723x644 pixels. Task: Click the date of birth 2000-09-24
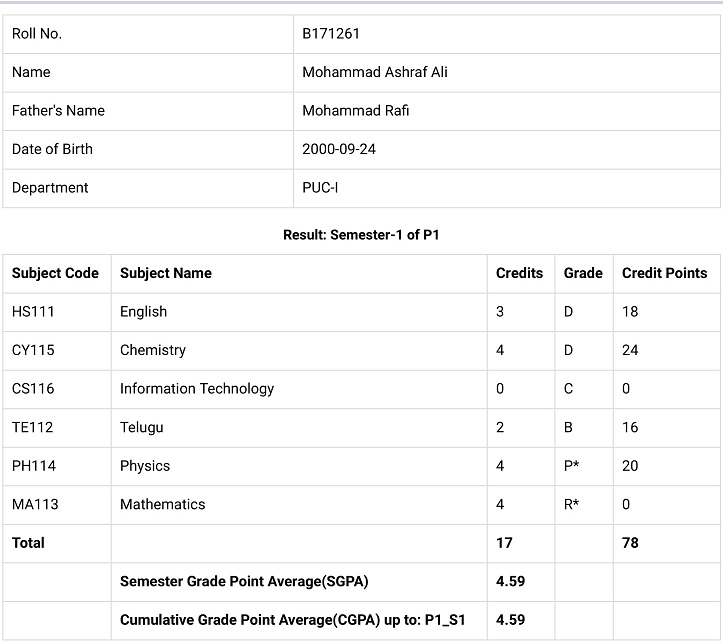click(x=339, y=149)
